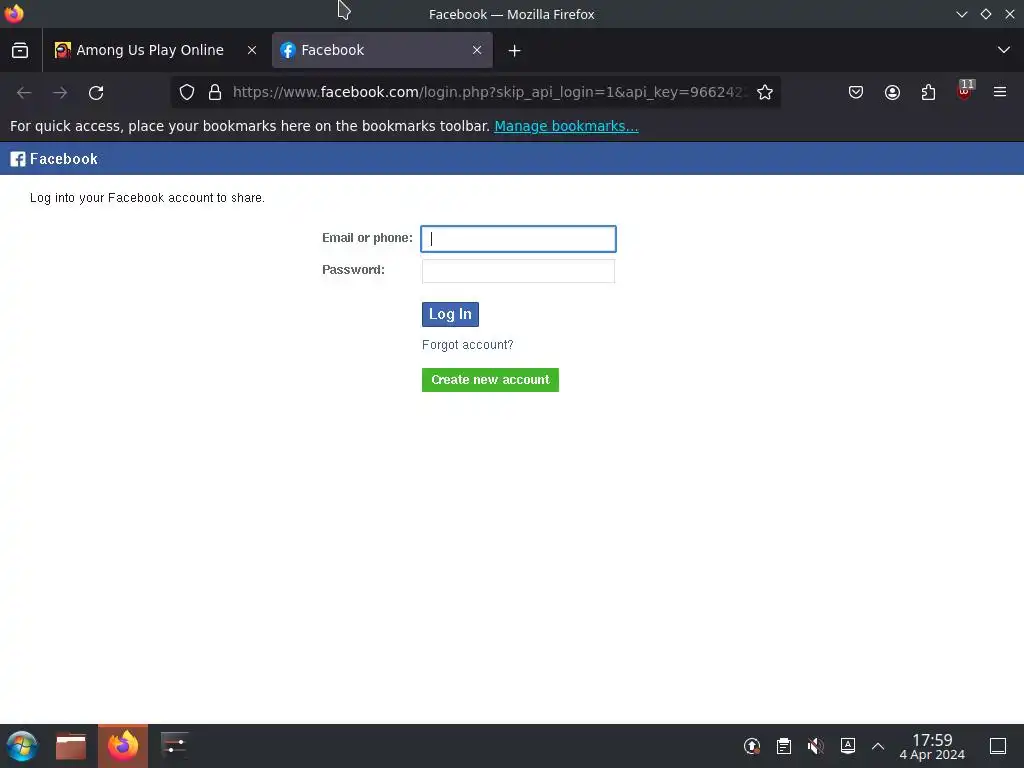Image resolution: width=1024 pixels, height=768 pixels.
Task: Open uBlock extension icon with badge 11
Action: [x=965, y=91]
